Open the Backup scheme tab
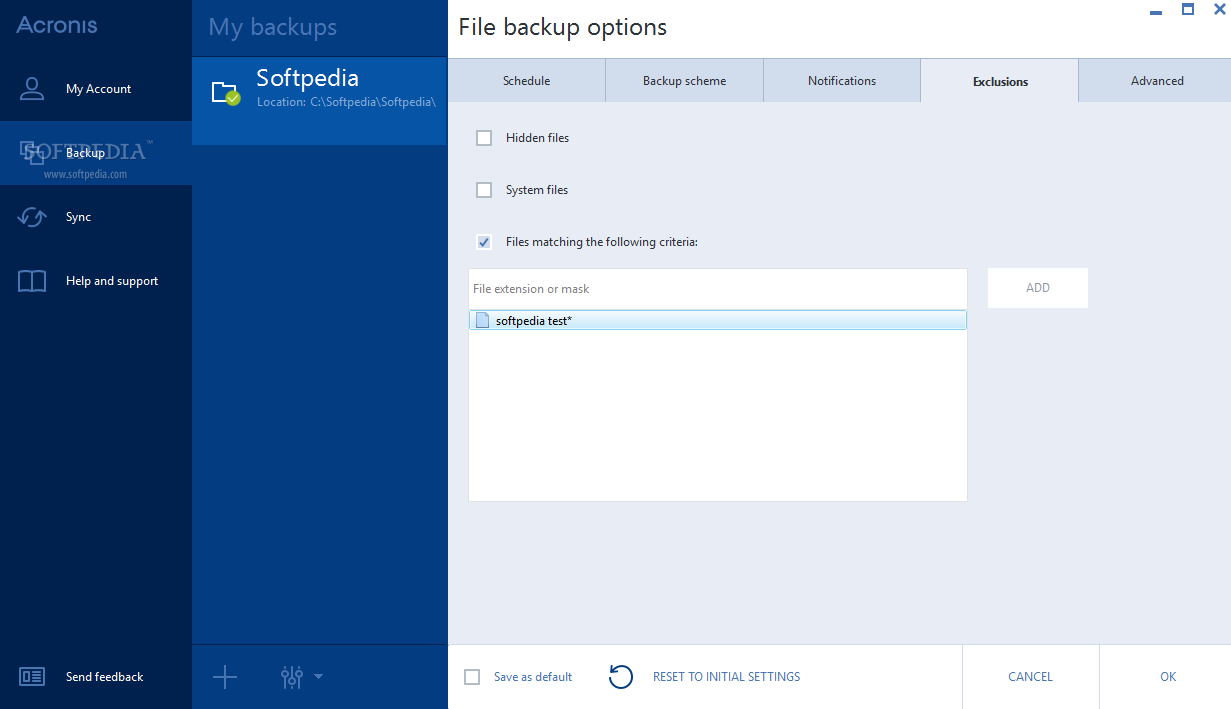Viewport: 1231px width, 709px height. tap(684, 81)
